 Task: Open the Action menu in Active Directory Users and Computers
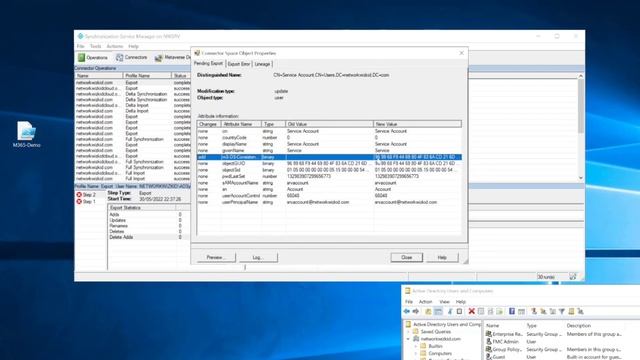pos(425,302)
